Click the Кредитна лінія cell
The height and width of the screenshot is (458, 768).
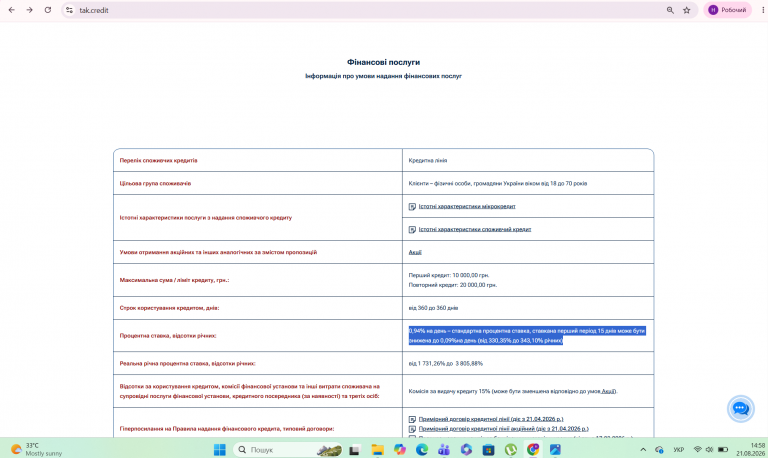(x=528, y=160)
